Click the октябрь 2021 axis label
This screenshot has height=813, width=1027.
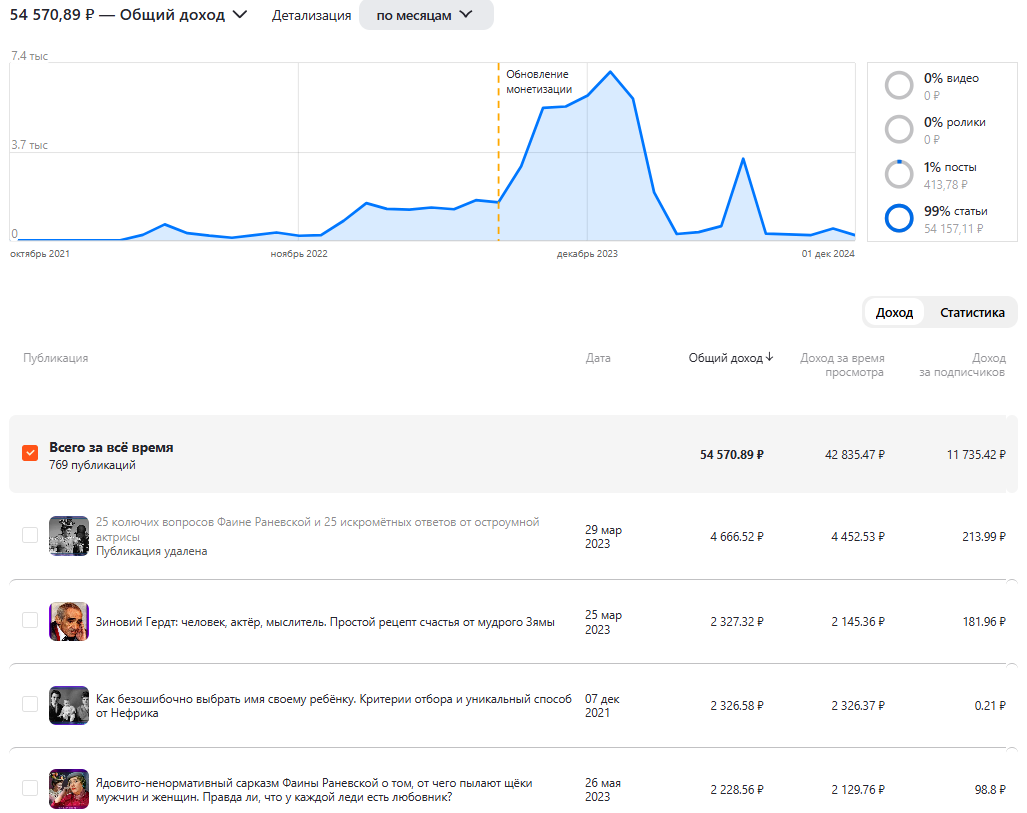[x=40, y=254]
